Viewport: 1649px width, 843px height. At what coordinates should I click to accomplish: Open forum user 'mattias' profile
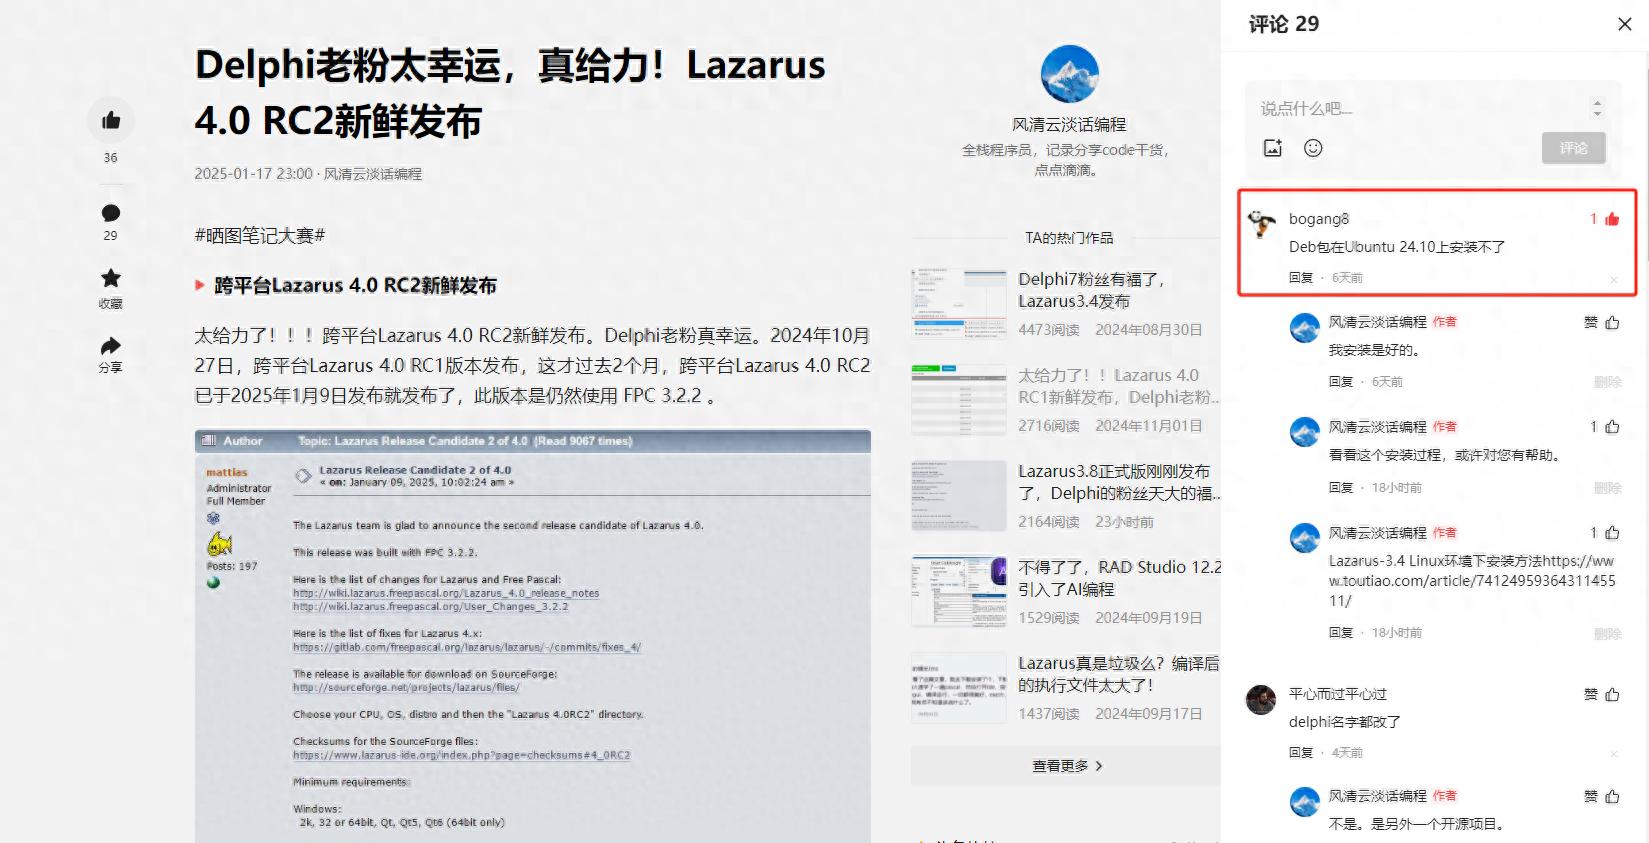227,472
